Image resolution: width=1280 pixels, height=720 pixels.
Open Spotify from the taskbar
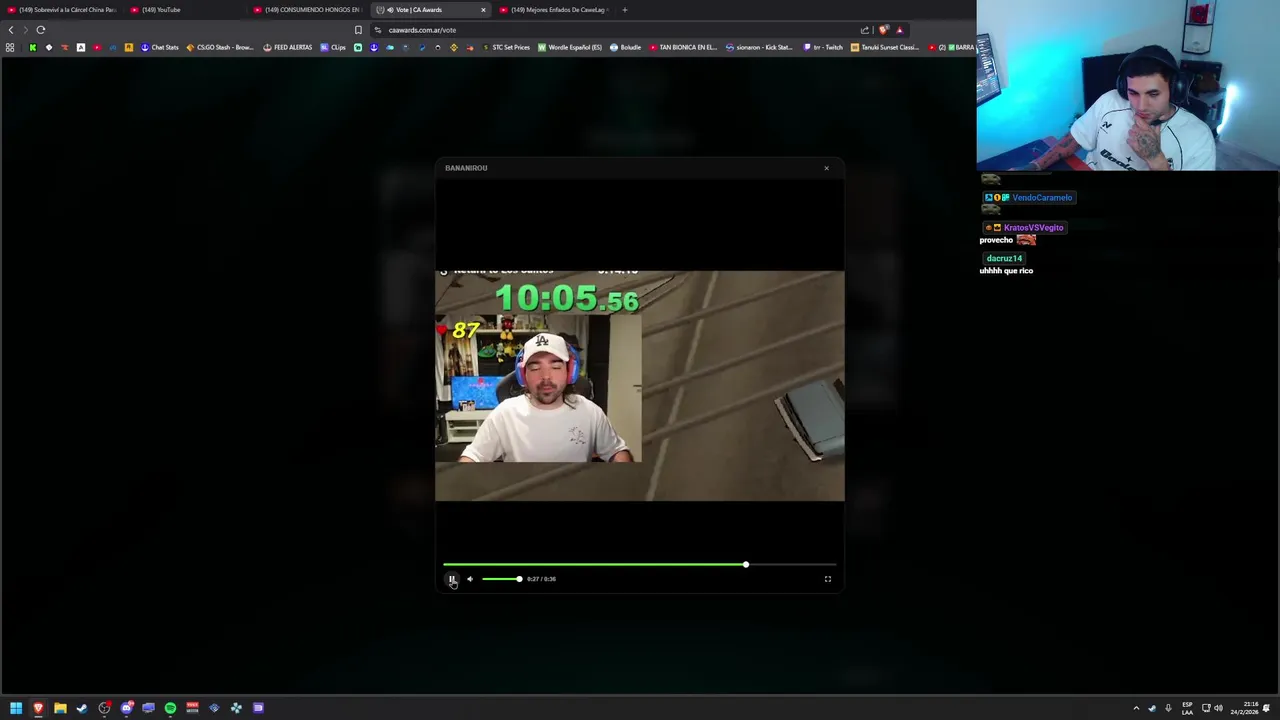tap(170, 708)
